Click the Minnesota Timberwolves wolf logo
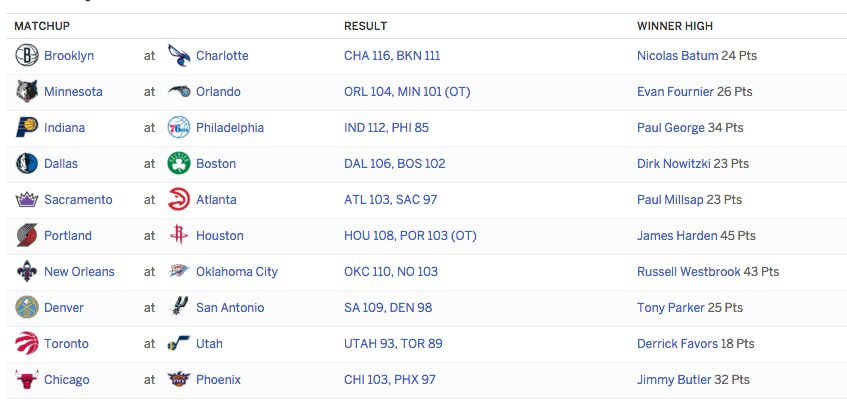 (26, 92)
